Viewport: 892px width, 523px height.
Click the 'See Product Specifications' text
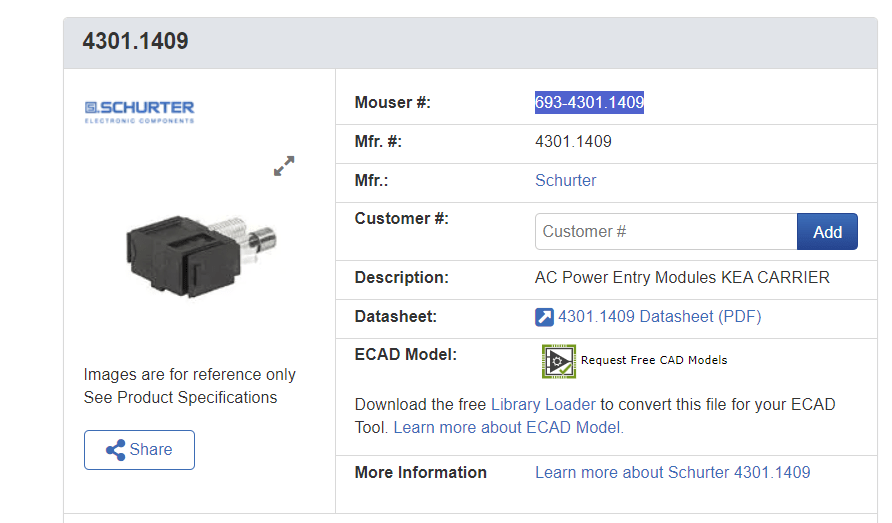(180, 397)
